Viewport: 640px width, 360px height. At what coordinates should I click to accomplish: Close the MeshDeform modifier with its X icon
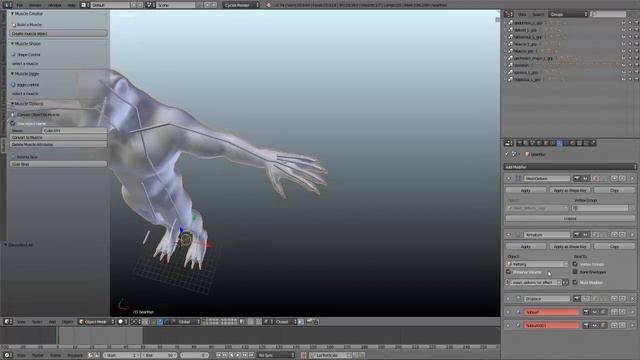point(632,178)
